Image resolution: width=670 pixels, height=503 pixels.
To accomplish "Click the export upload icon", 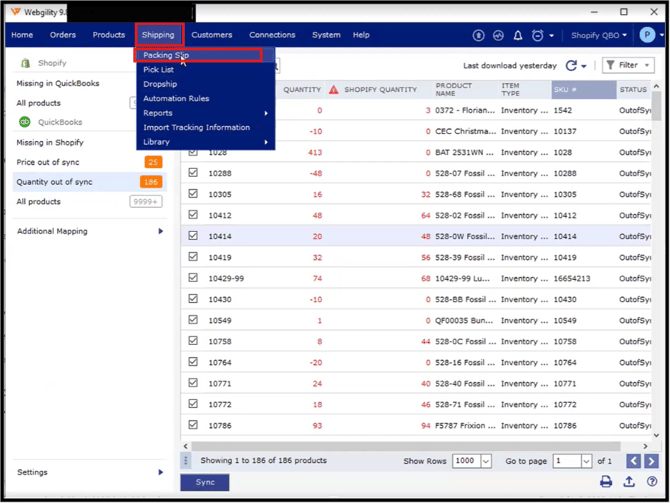I will point(629,482).
